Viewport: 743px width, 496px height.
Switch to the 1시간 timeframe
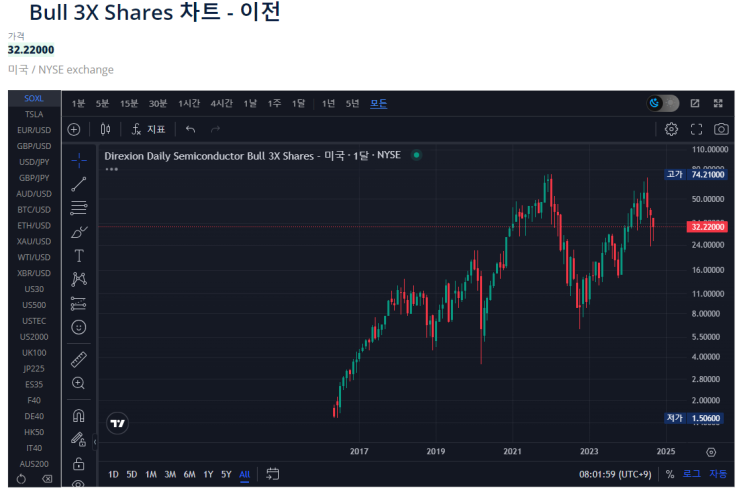pos(189,103)
